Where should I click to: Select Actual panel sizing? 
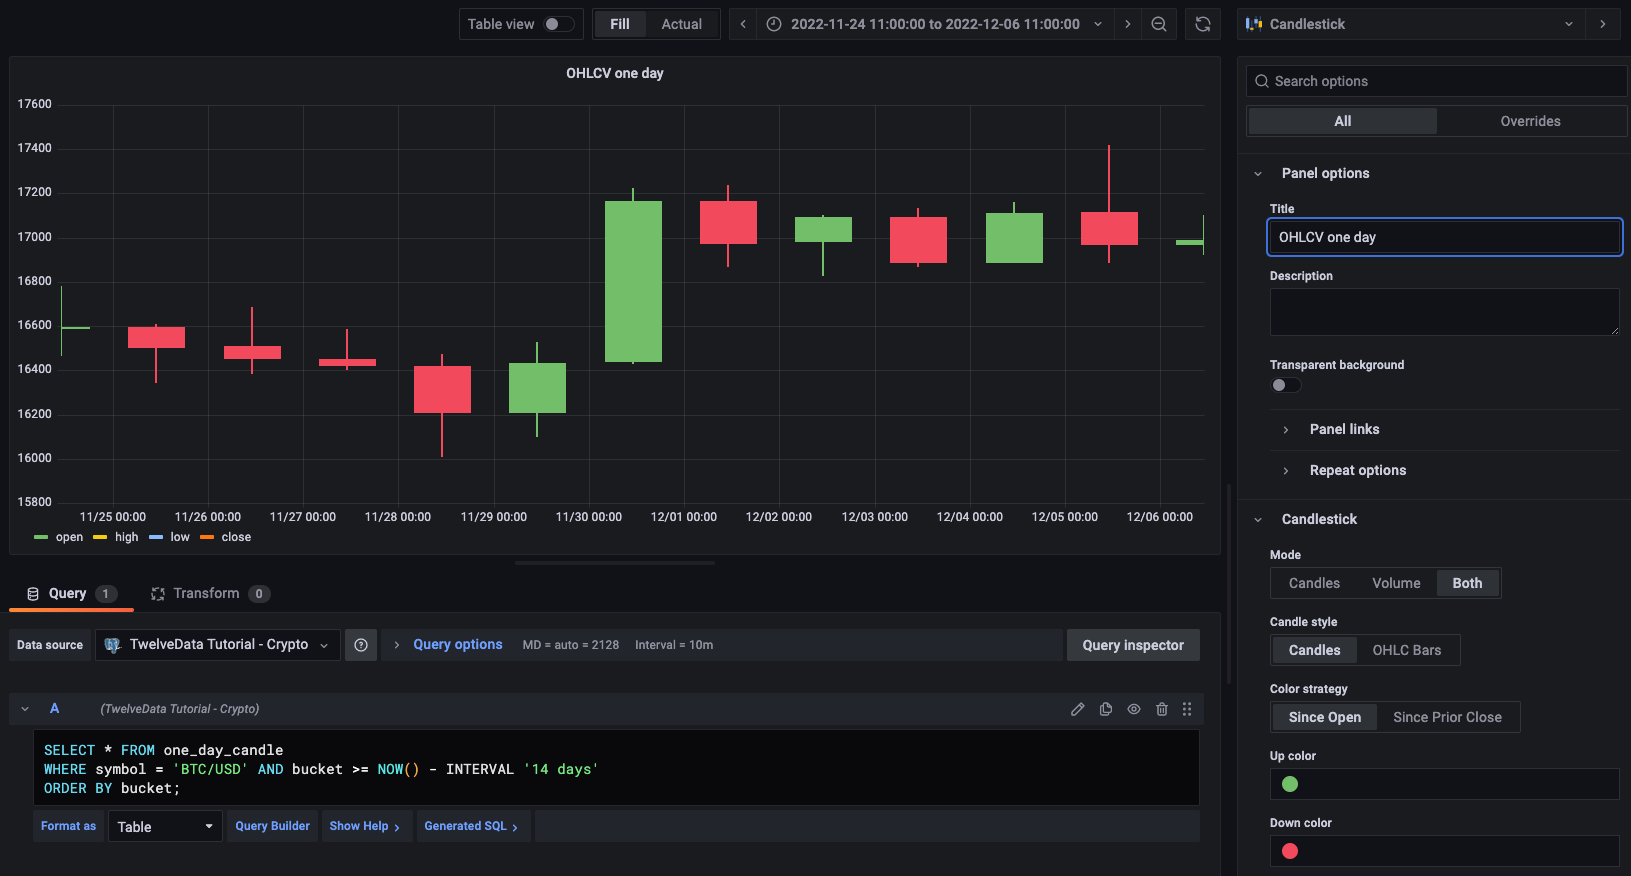tap(682, 24)
